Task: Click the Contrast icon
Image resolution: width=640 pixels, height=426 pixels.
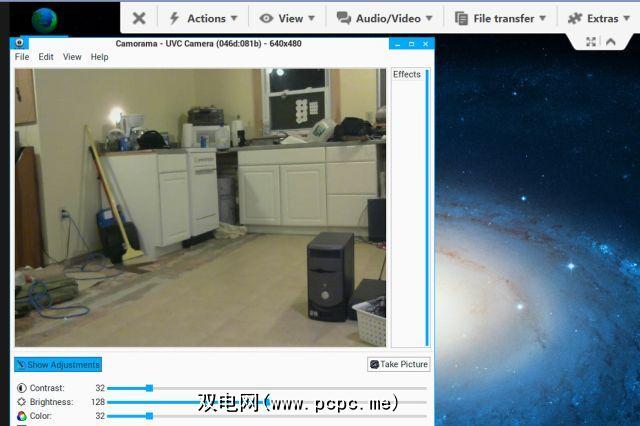Action: coord(21,388)
